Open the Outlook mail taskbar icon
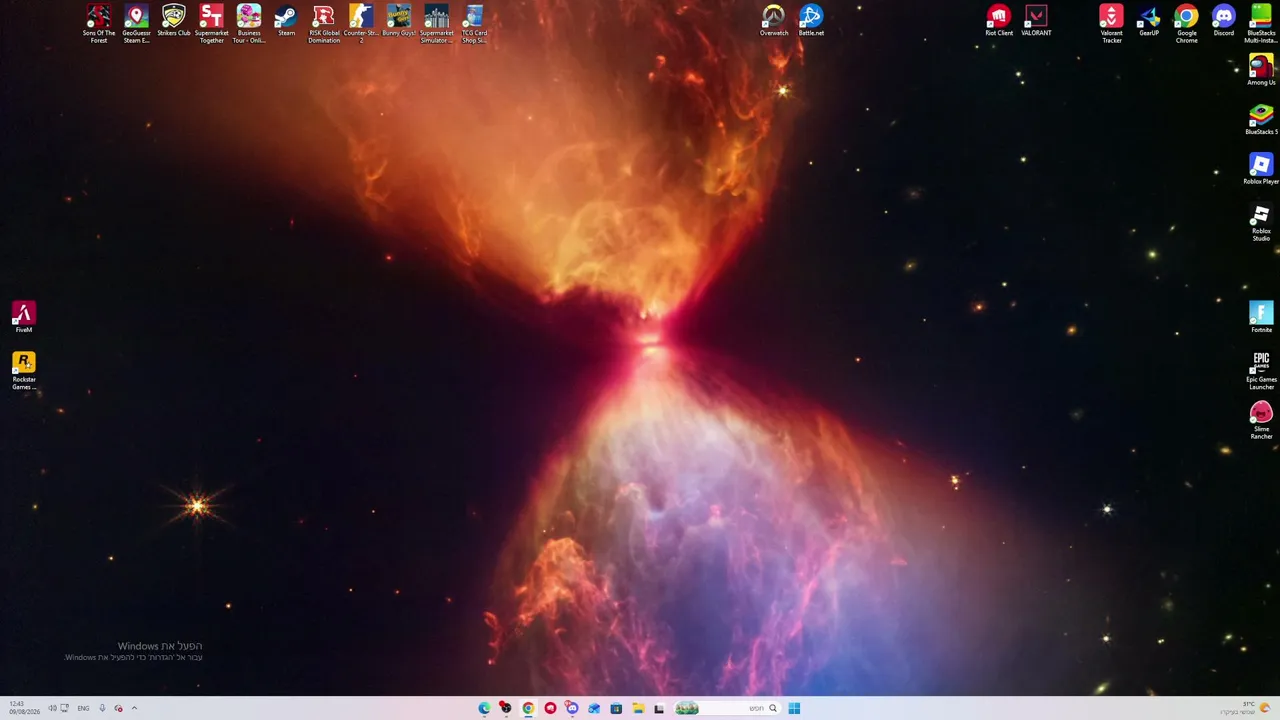Viewport: 1280px width, 720px height. point(594,708)
